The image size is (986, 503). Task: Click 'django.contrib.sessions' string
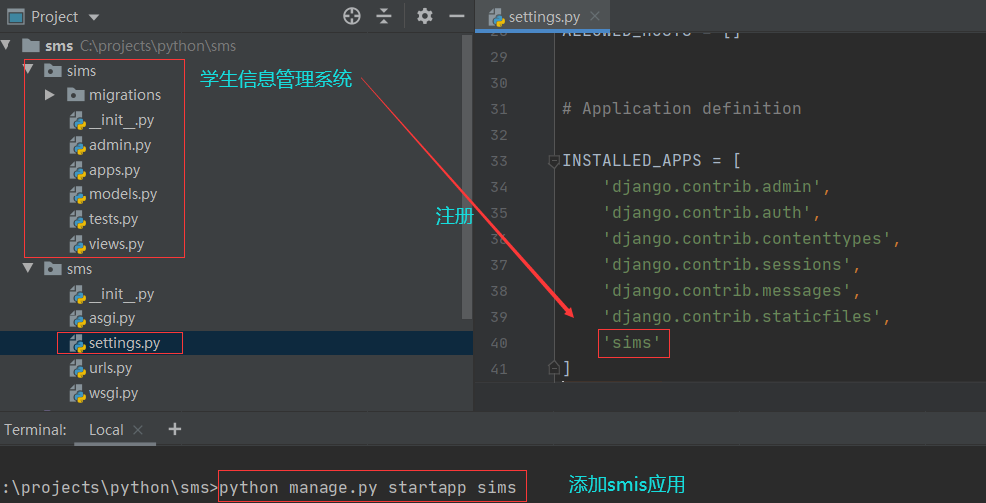point(727,265)
